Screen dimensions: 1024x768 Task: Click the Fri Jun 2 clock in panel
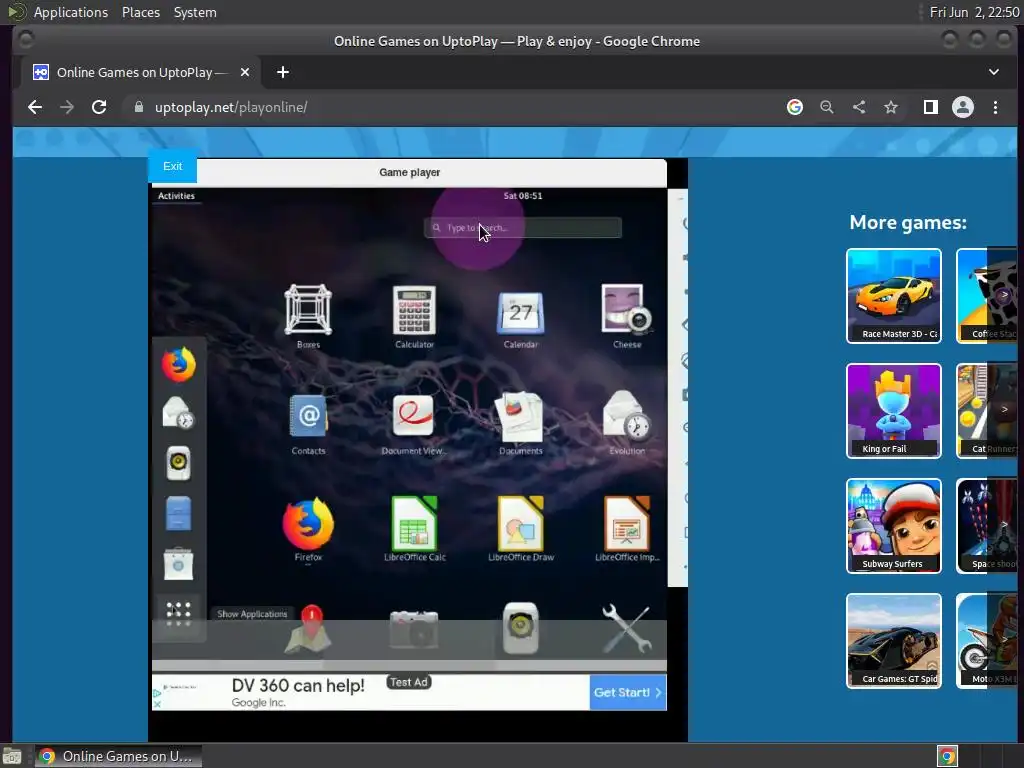[x=974, y=12]
